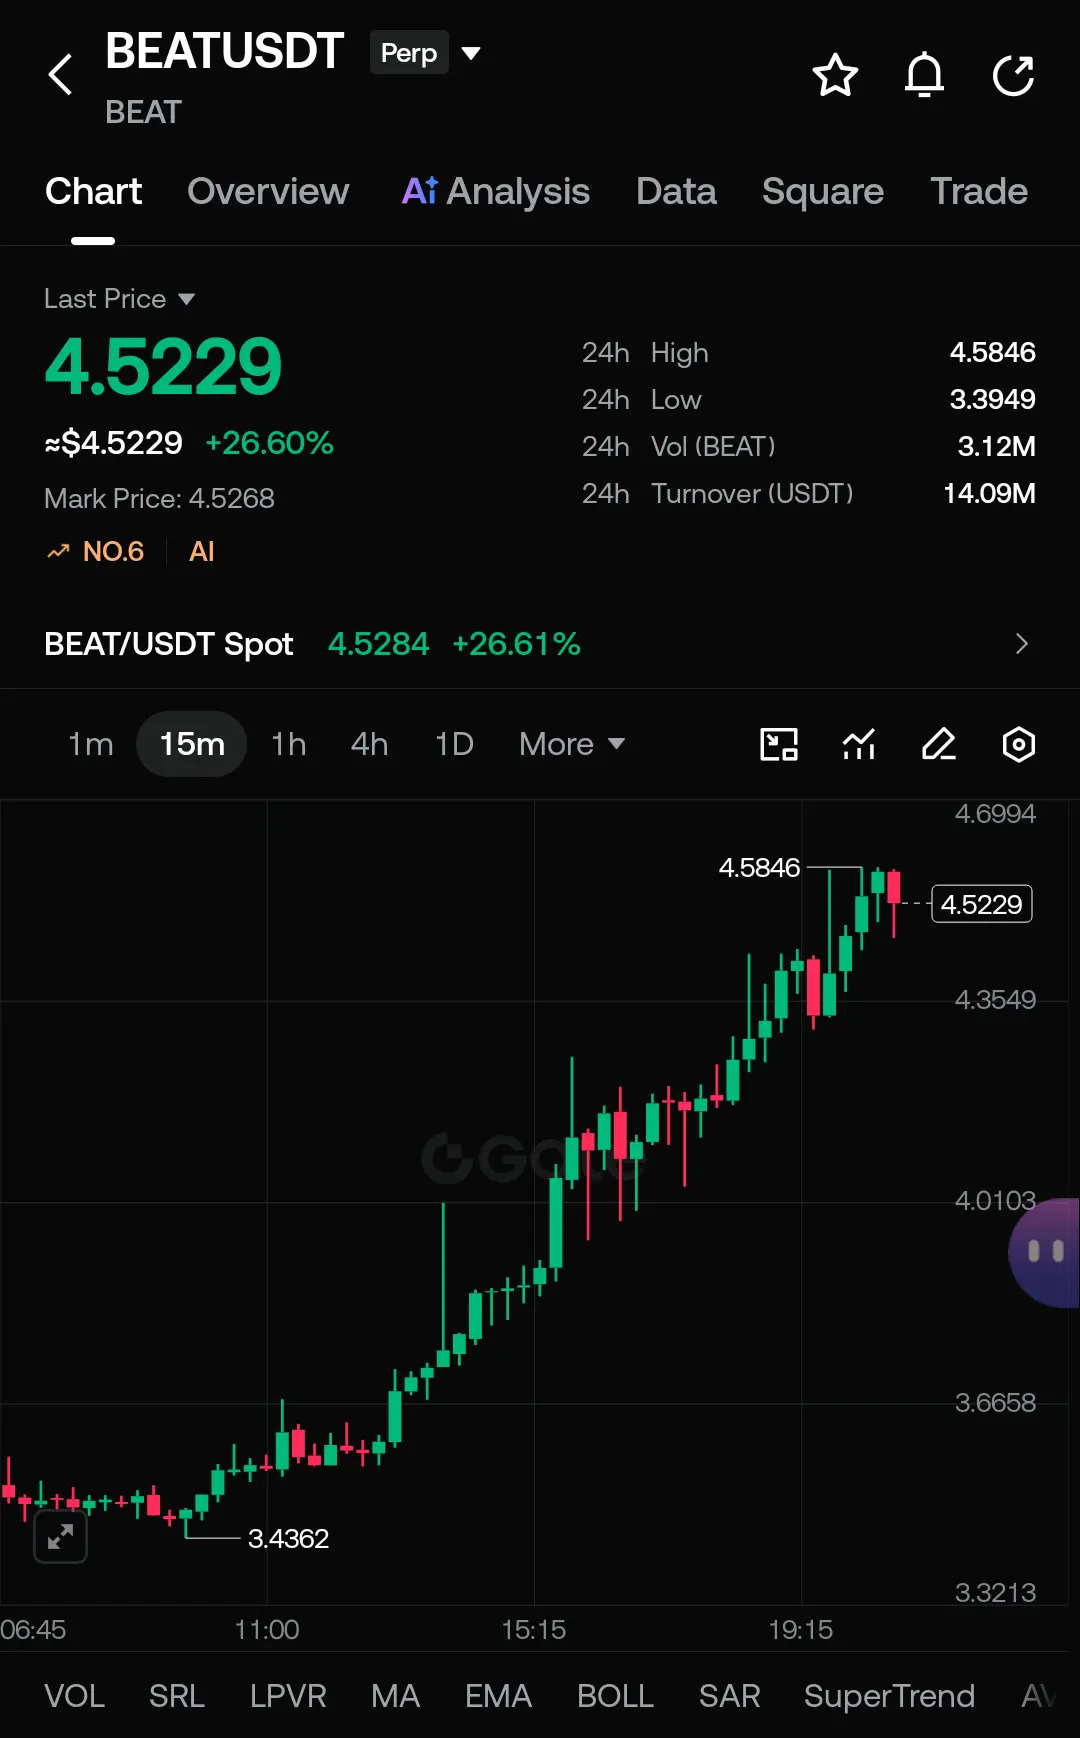1080x1738 pixels.
Task: Toggle the SRL indicator
Action: point(177,1696)
